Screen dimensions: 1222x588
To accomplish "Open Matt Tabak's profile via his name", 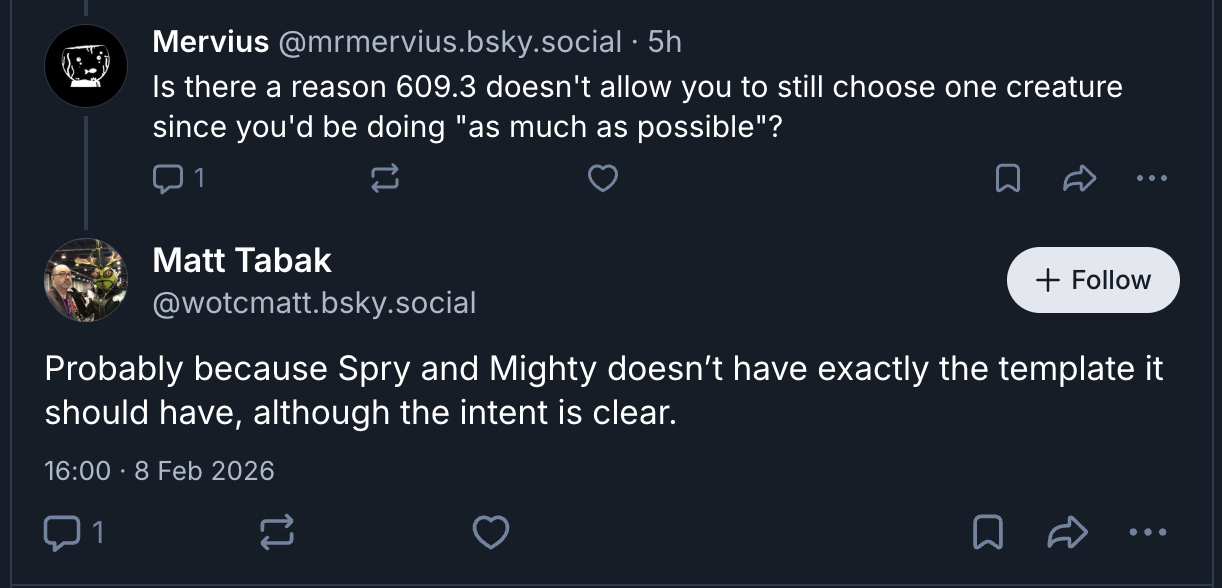I will 242,261.
